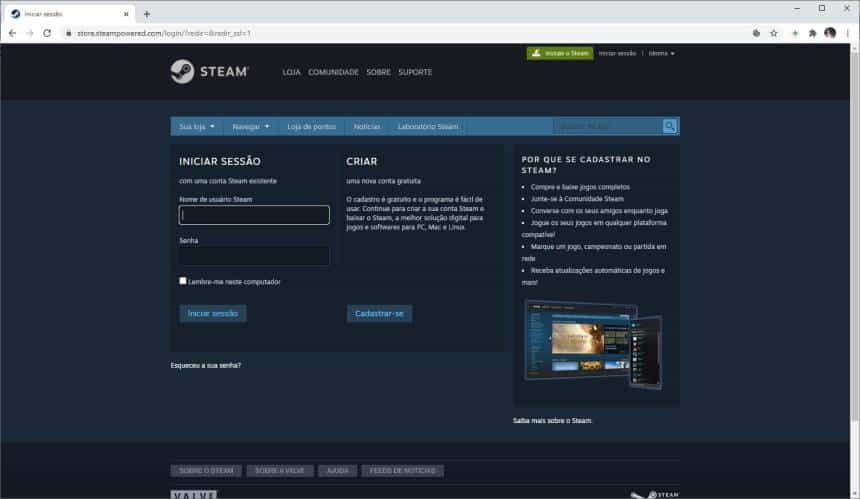Image resolution: width=860 pixels, height=499 pixels.
Task: Bookmark this page with star icon
Action: (x=774, y=33)
